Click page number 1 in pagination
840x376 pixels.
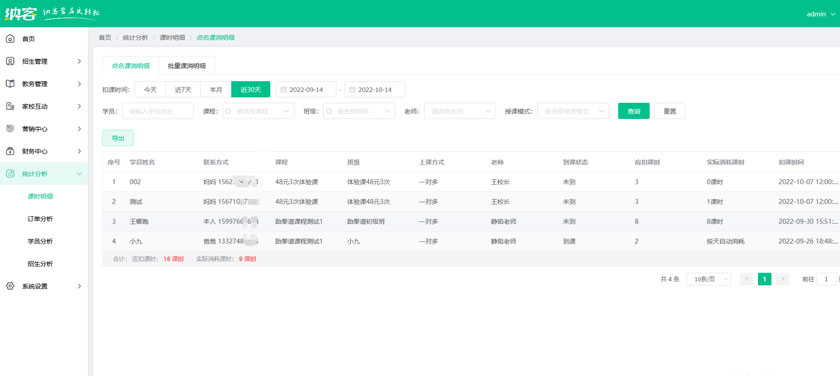tap(764, 279)
